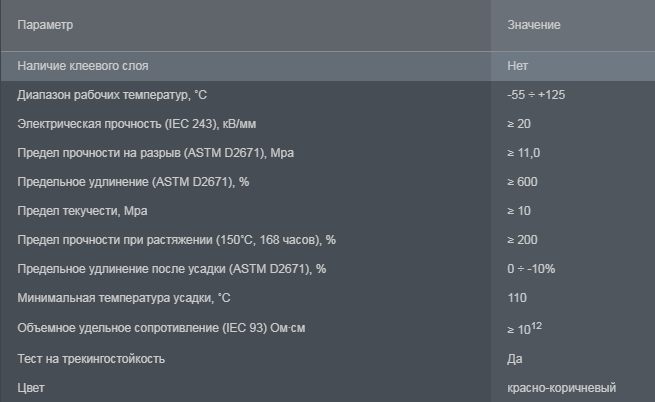The width and height of the screenshot is (655, 402).
Task: Click Тест на трекингостойкость row label
Action: pos(91,359)
